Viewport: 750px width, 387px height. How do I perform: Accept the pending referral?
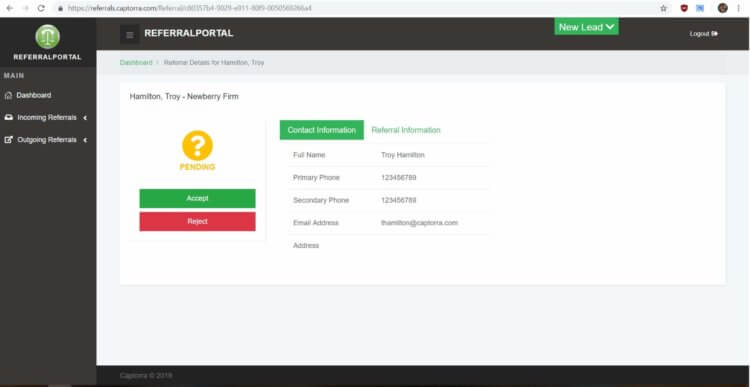click(x=198, y=199)
